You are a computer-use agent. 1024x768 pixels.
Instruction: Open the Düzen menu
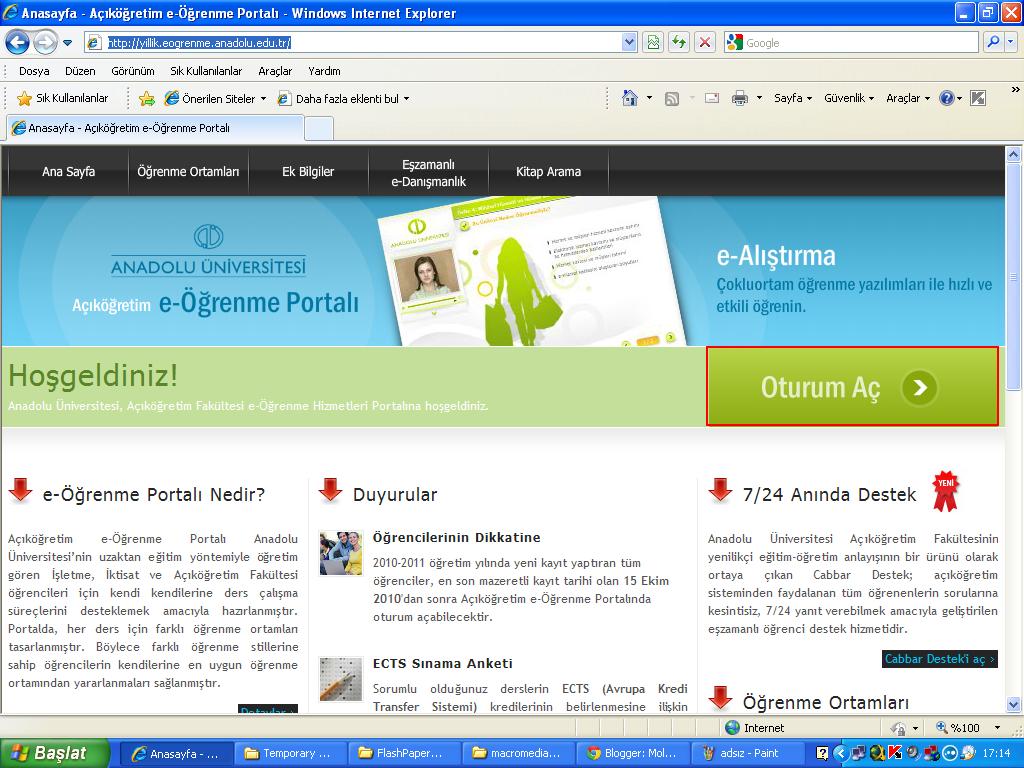pos(80,71)
